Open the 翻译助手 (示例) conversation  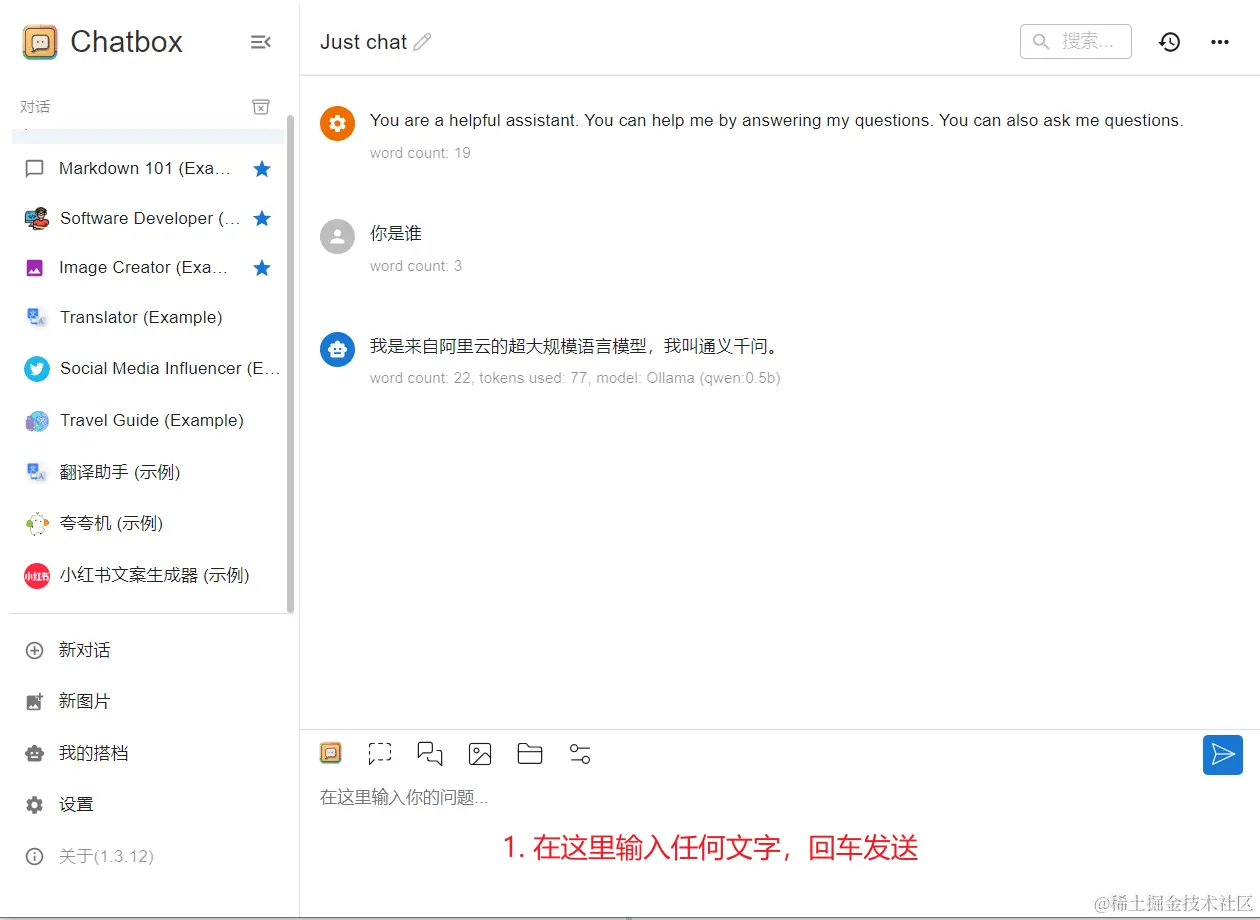click(148, 472)
